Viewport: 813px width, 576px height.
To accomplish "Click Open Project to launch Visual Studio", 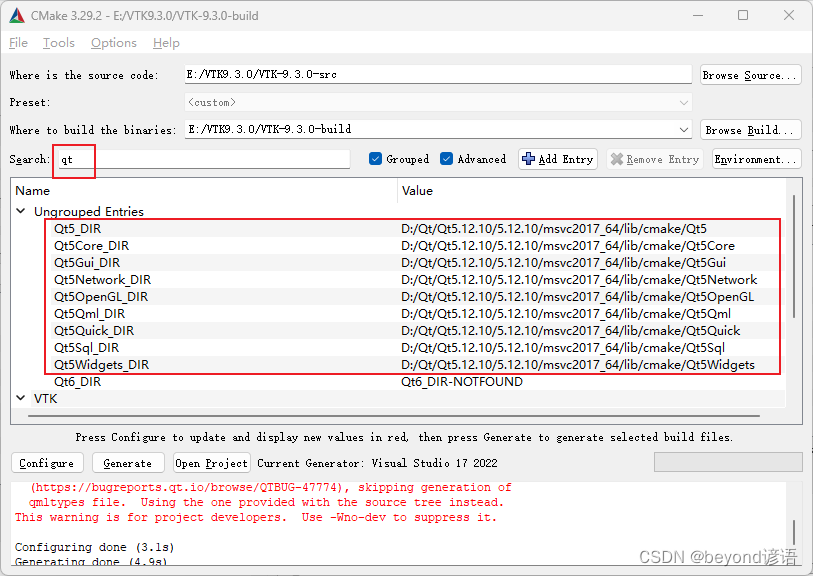I will click(x=211, y=462).
